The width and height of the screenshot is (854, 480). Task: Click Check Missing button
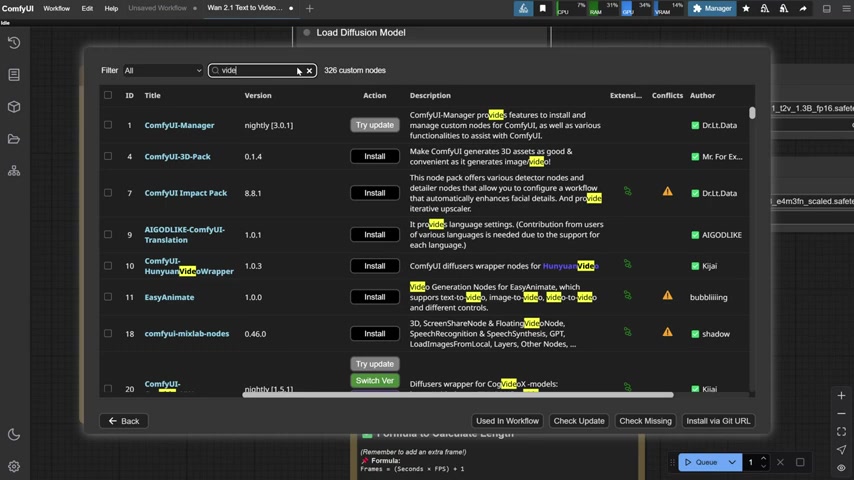645,421
